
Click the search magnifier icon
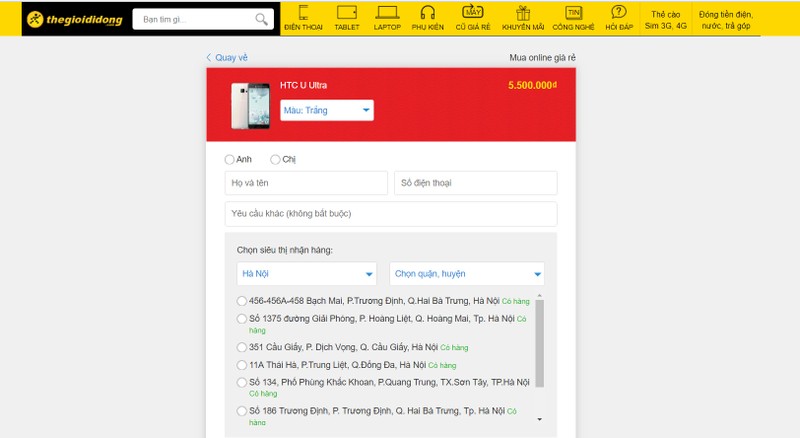pyautogui.click(x=261, y=19)
